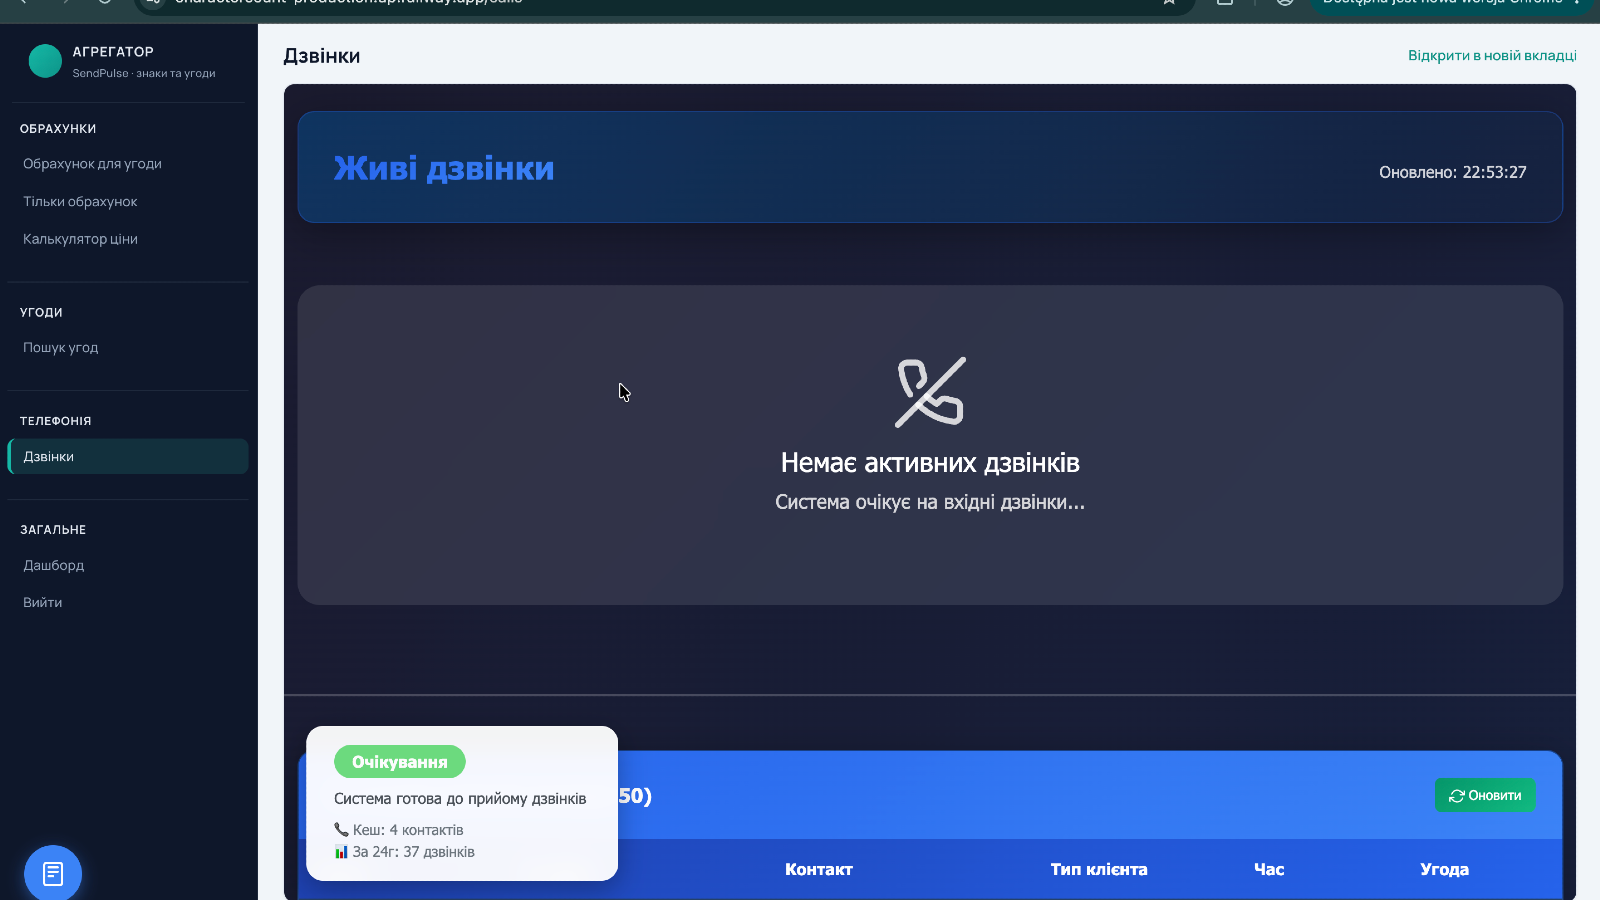This screenshot has height=900, width=1600.
Task: Click the green Агрегатор logo circle
Action: [45, 61]
